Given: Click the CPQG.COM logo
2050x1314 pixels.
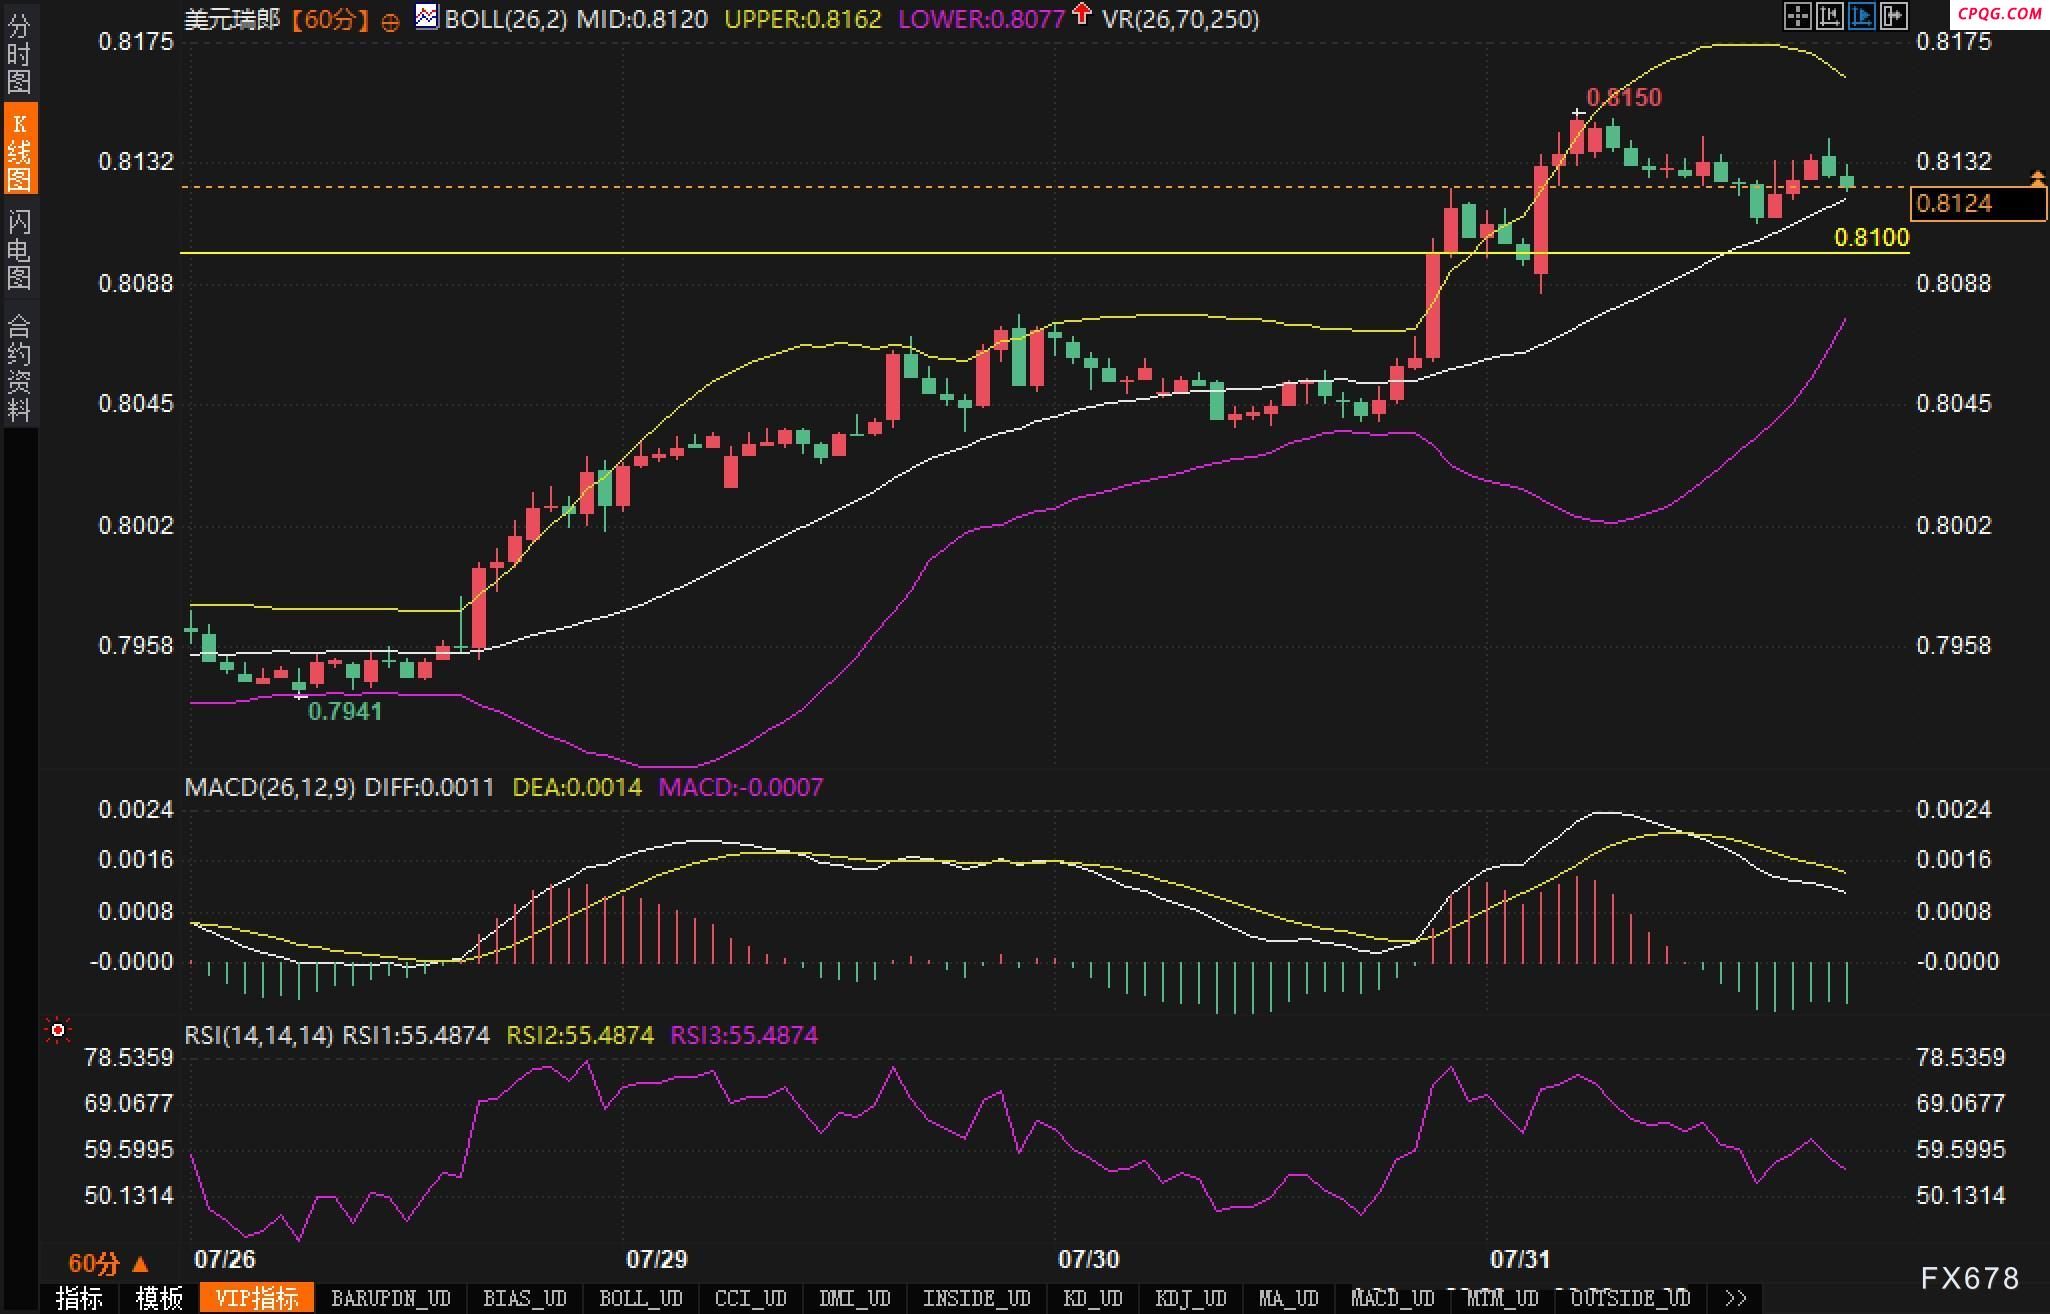Looking at the screenshot, I should click(x=1999, y=13).
